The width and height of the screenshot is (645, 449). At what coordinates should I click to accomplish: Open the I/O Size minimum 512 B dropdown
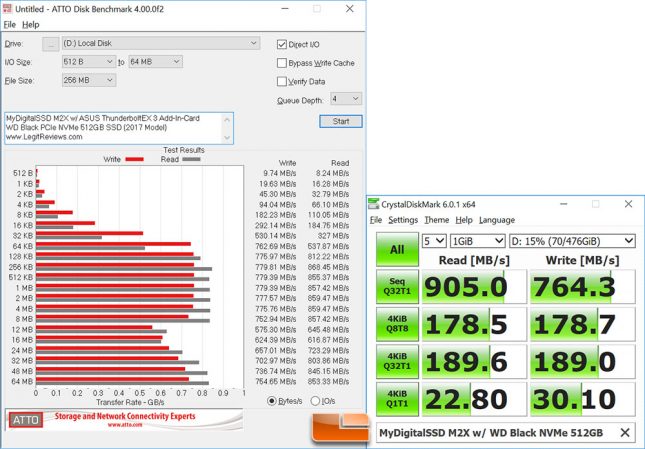(88, 62)
